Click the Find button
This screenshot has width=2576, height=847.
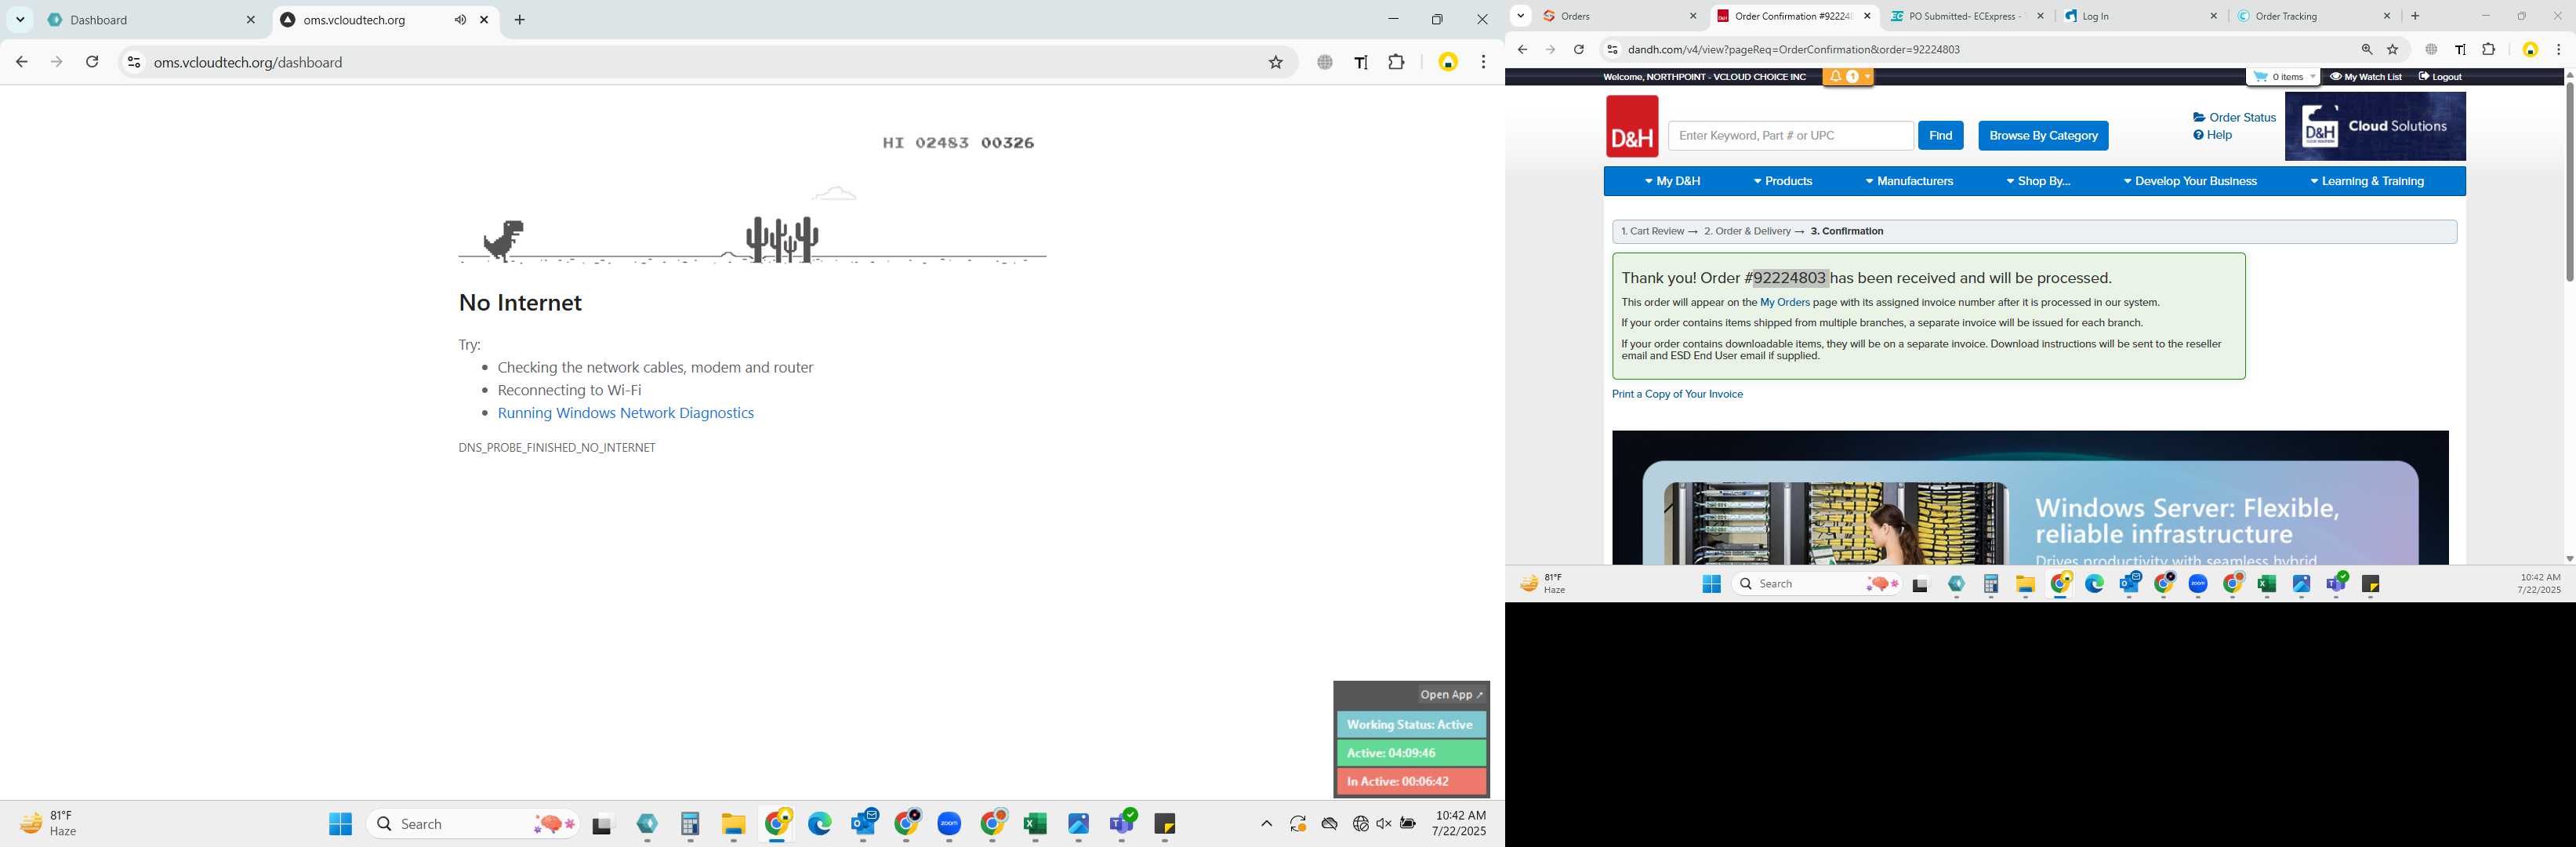(1940, 136)
